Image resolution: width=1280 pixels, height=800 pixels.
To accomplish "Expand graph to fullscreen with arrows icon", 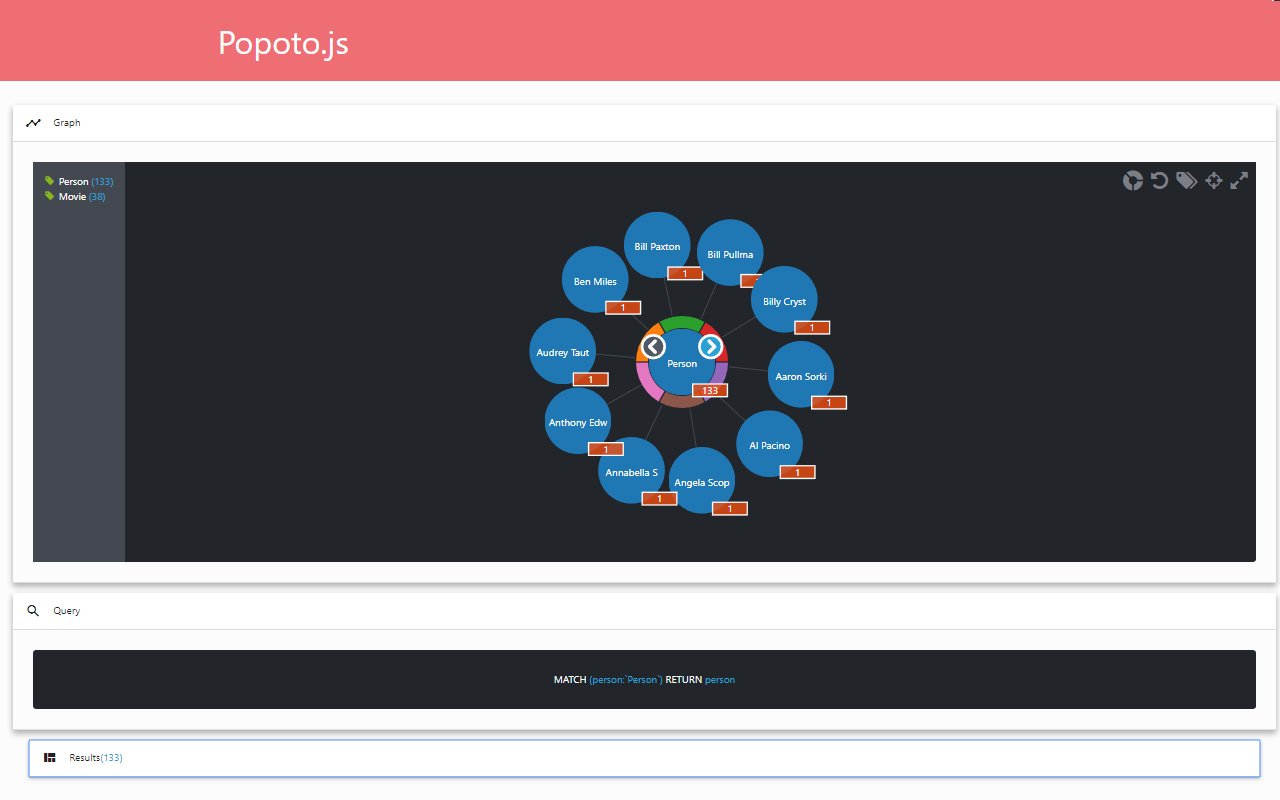I will pos(1239,180).
